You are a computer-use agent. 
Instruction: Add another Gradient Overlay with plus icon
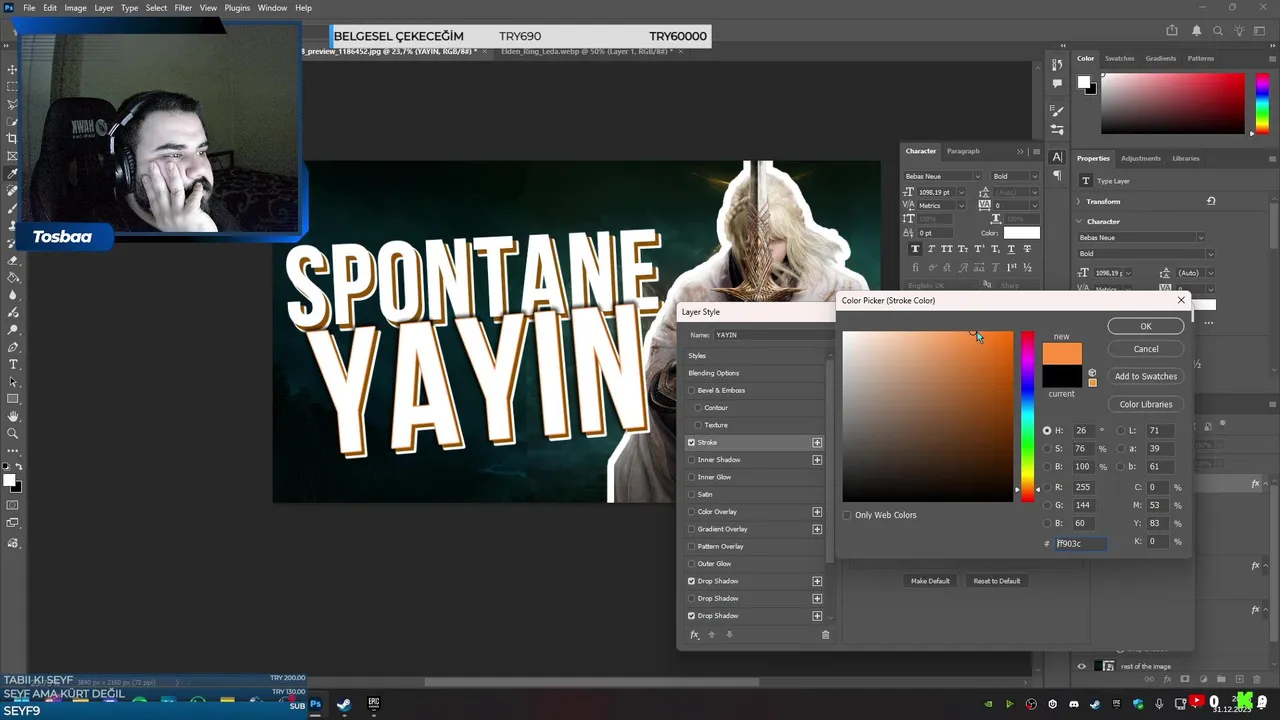click(817, 529)
